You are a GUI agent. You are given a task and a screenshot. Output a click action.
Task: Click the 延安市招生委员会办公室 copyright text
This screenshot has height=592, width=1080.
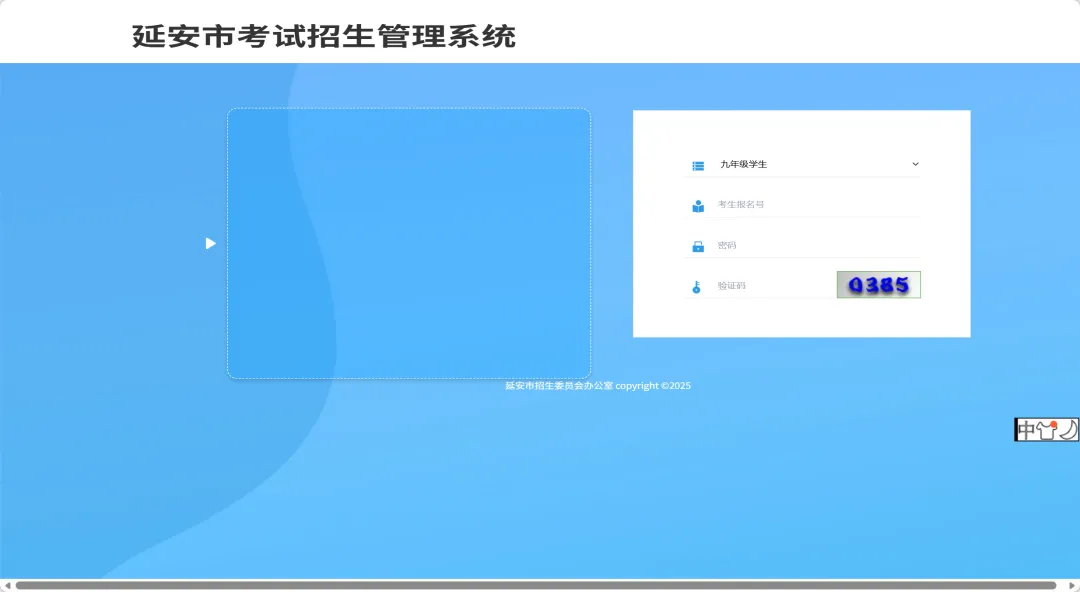[x=598, y=386]
